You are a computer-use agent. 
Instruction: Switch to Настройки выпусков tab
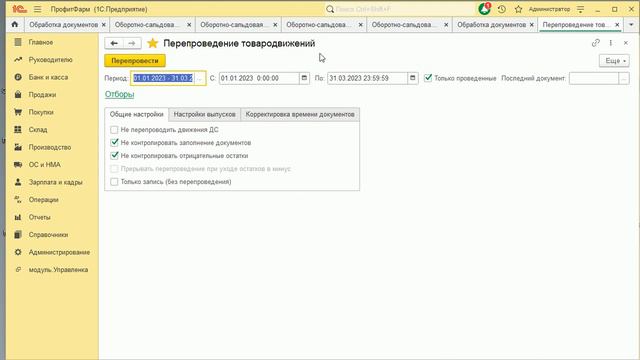(x=204, y=114)
